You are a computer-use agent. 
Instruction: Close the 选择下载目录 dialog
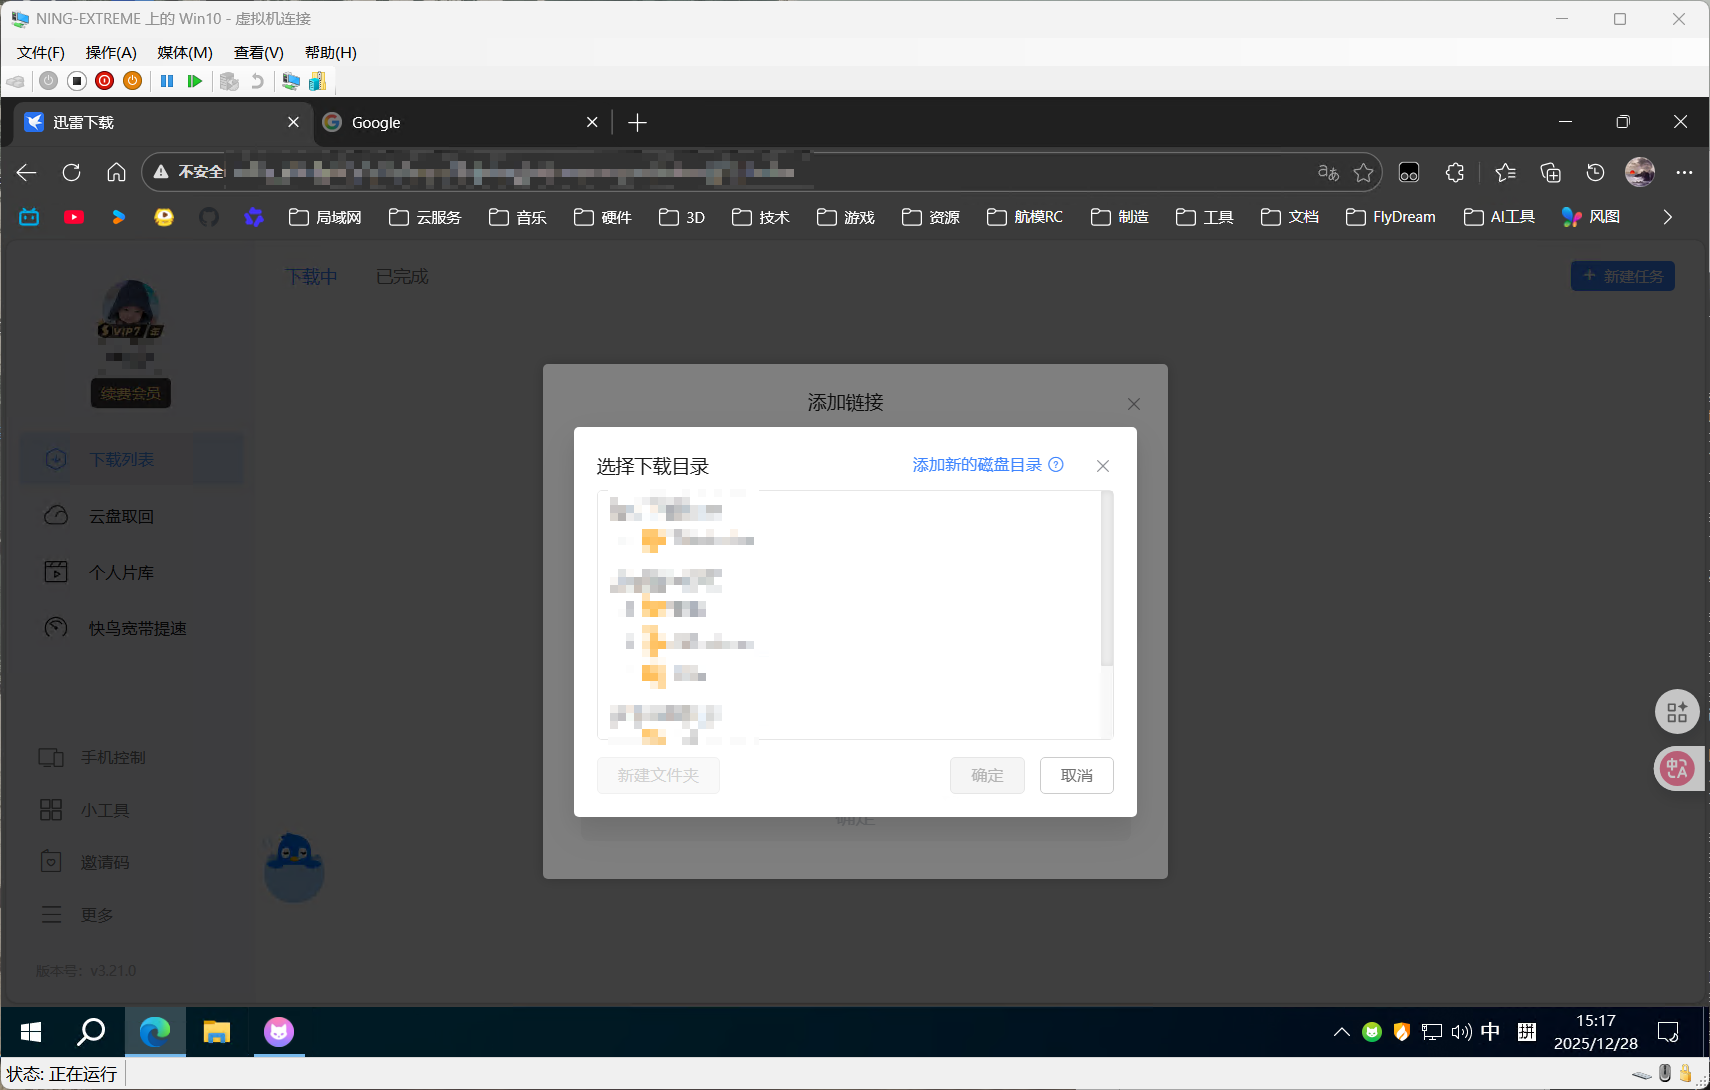click(1103, 466)
